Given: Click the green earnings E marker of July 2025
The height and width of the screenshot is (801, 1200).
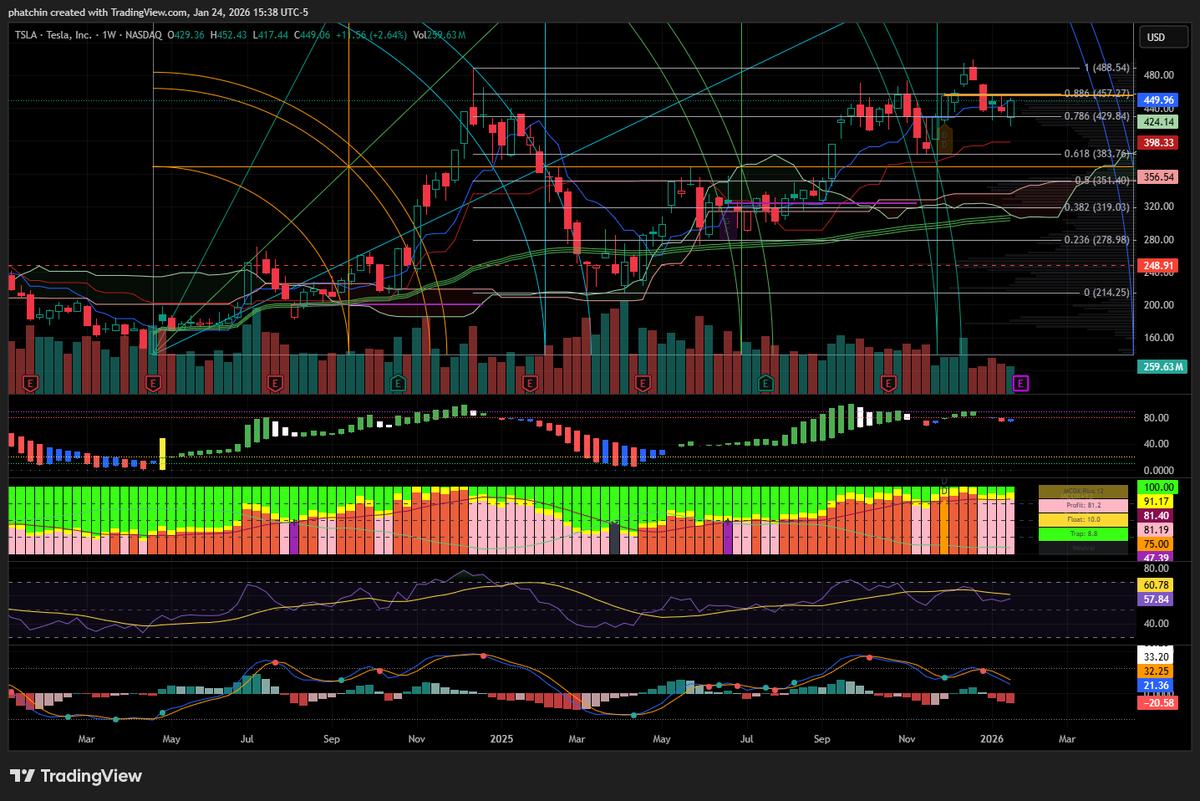Looking at the screenshot, I should pyautogui.click(x=766, y=382).
